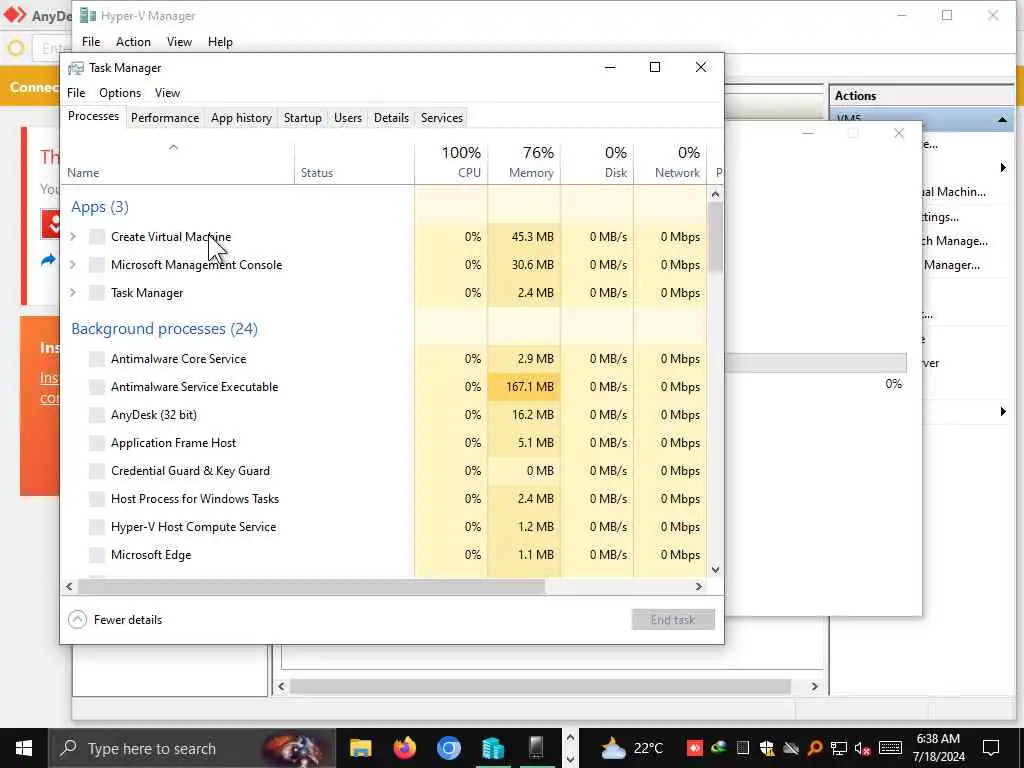1024x768 pixels.
Task: Click the End task button
Action: [x=673, y=620]
